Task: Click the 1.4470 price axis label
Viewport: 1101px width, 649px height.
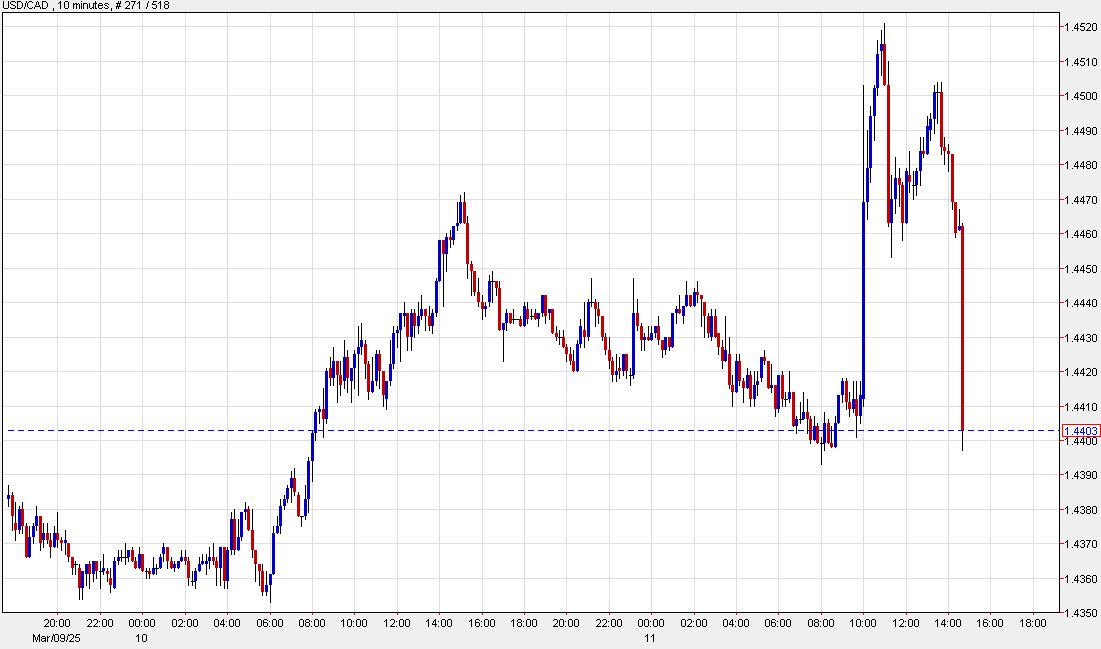Action: (1081, 200)
